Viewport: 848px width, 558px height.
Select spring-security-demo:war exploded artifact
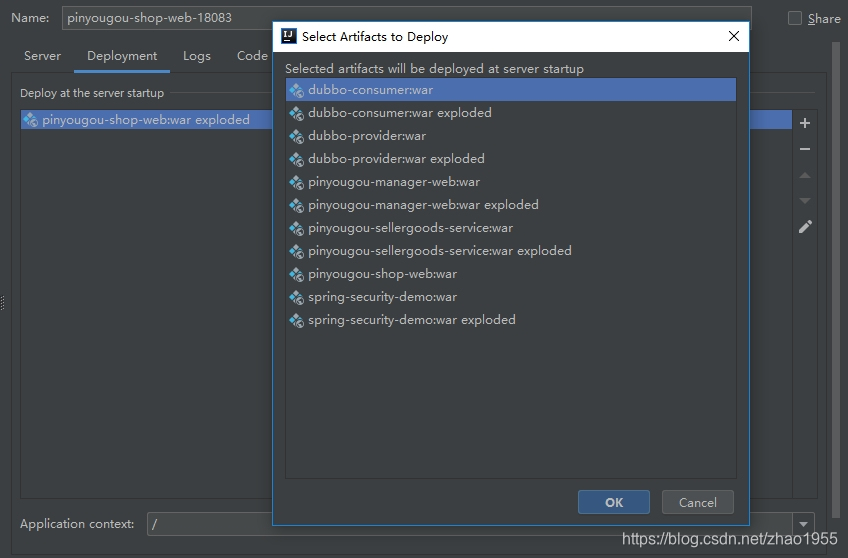point(511,320)
